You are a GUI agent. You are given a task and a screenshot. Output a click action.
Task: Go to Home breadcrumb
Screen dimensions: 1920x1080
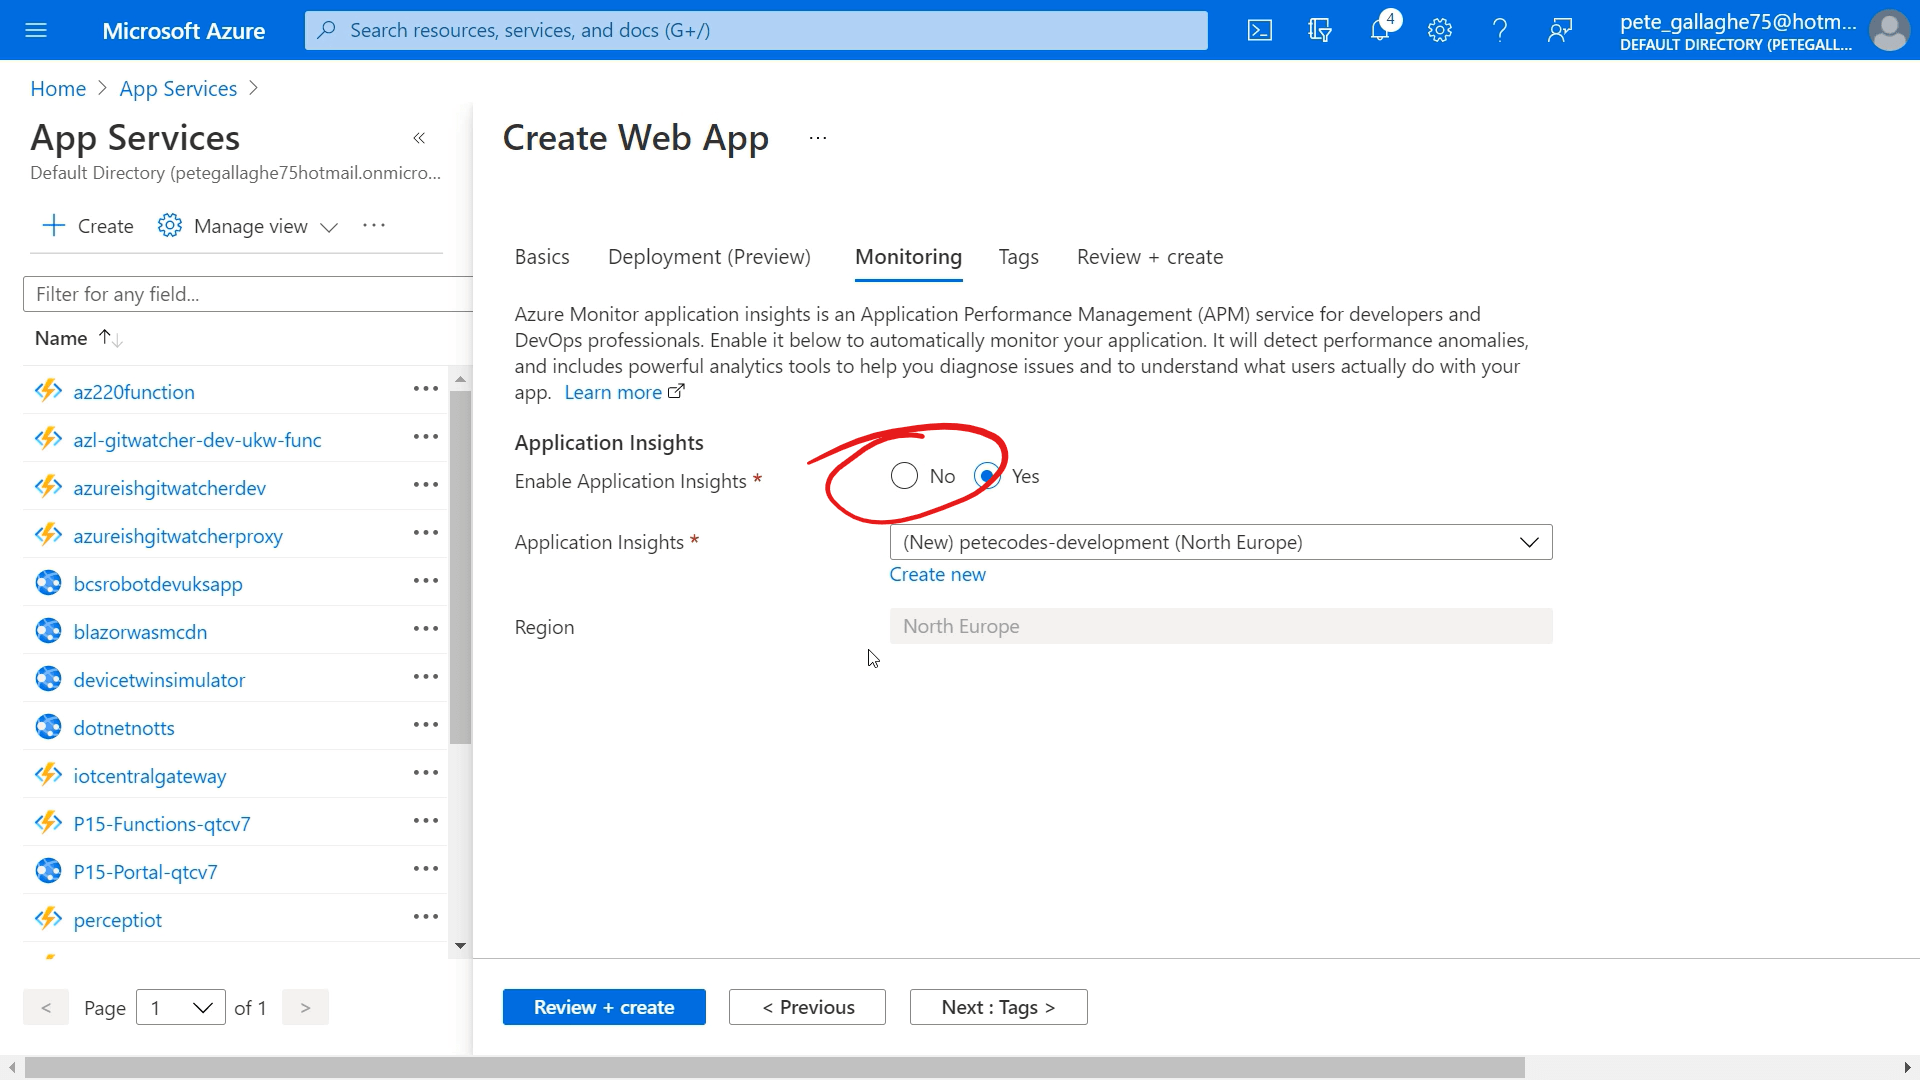[x=58, y=88]
